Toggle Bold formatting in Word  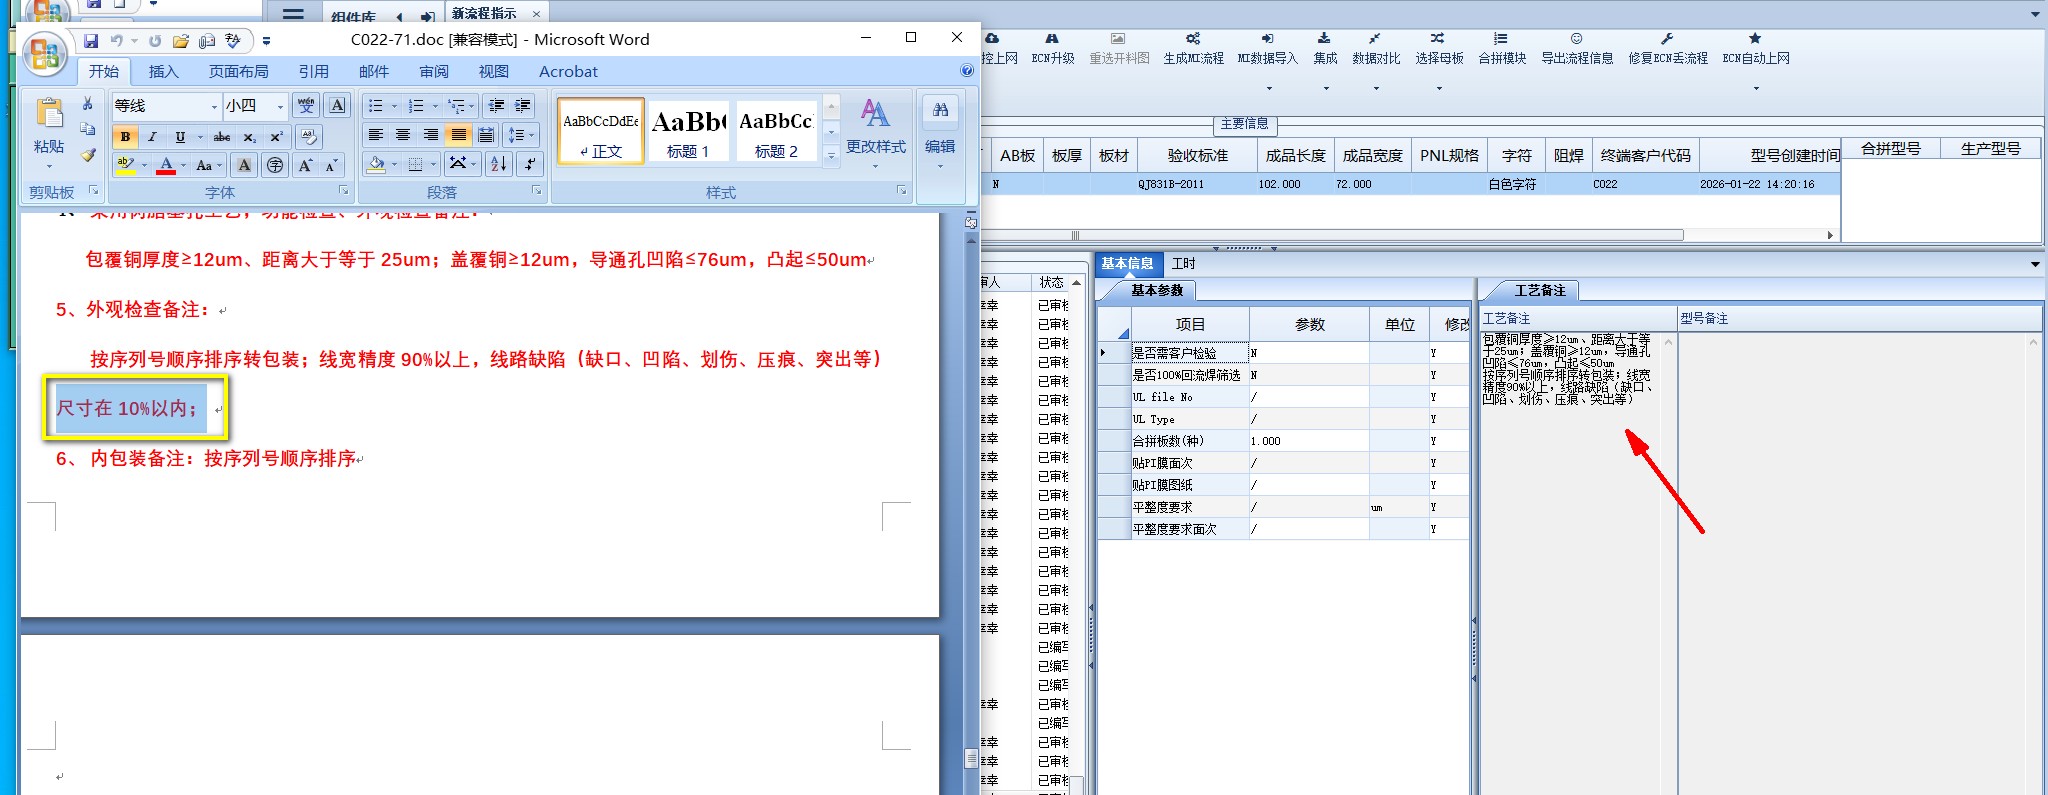pyautogui.click(x=125, y=137)
